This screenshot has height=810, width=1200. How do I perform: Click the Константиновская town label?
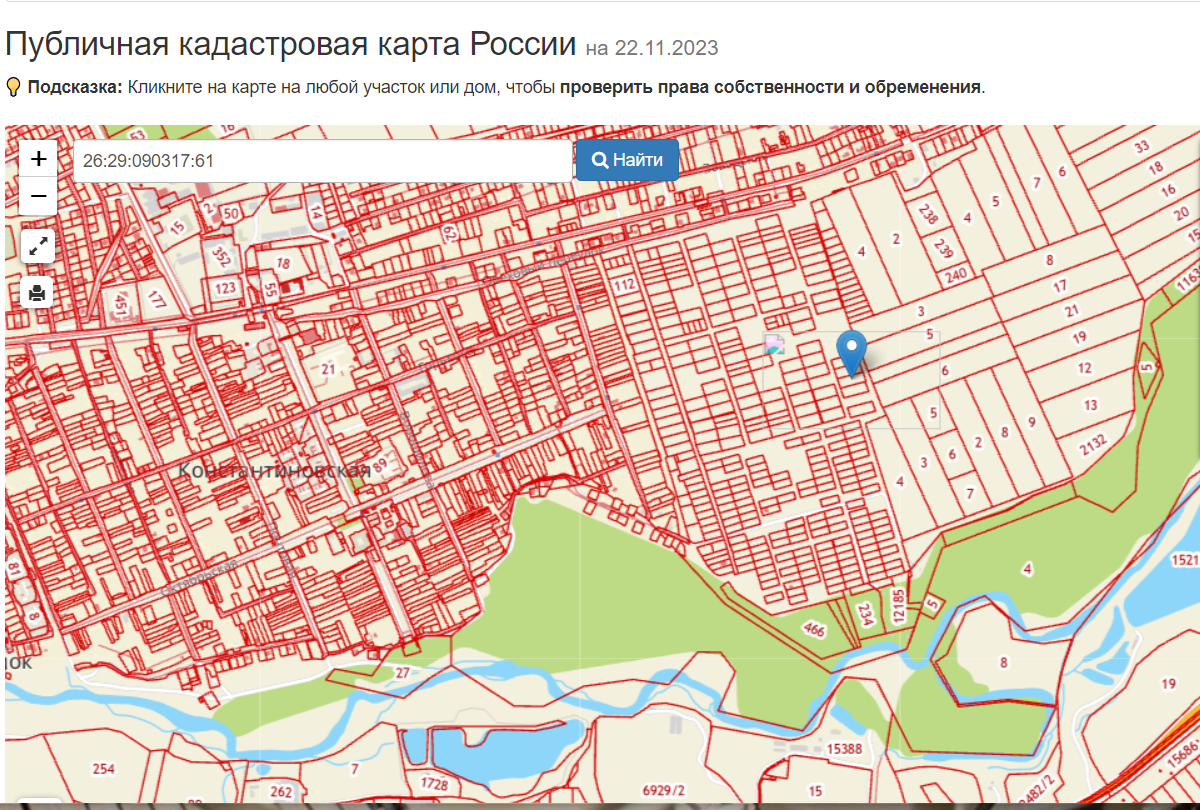click(x=274, y=471)
